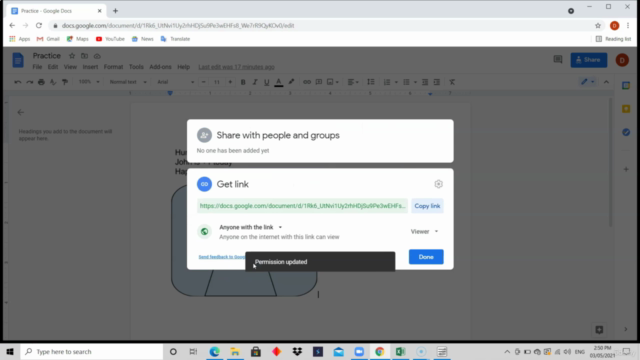Viewport: 640px width, 360px height.
Task: Open the Edge browser from the taskbar
Action: point(214,351)
